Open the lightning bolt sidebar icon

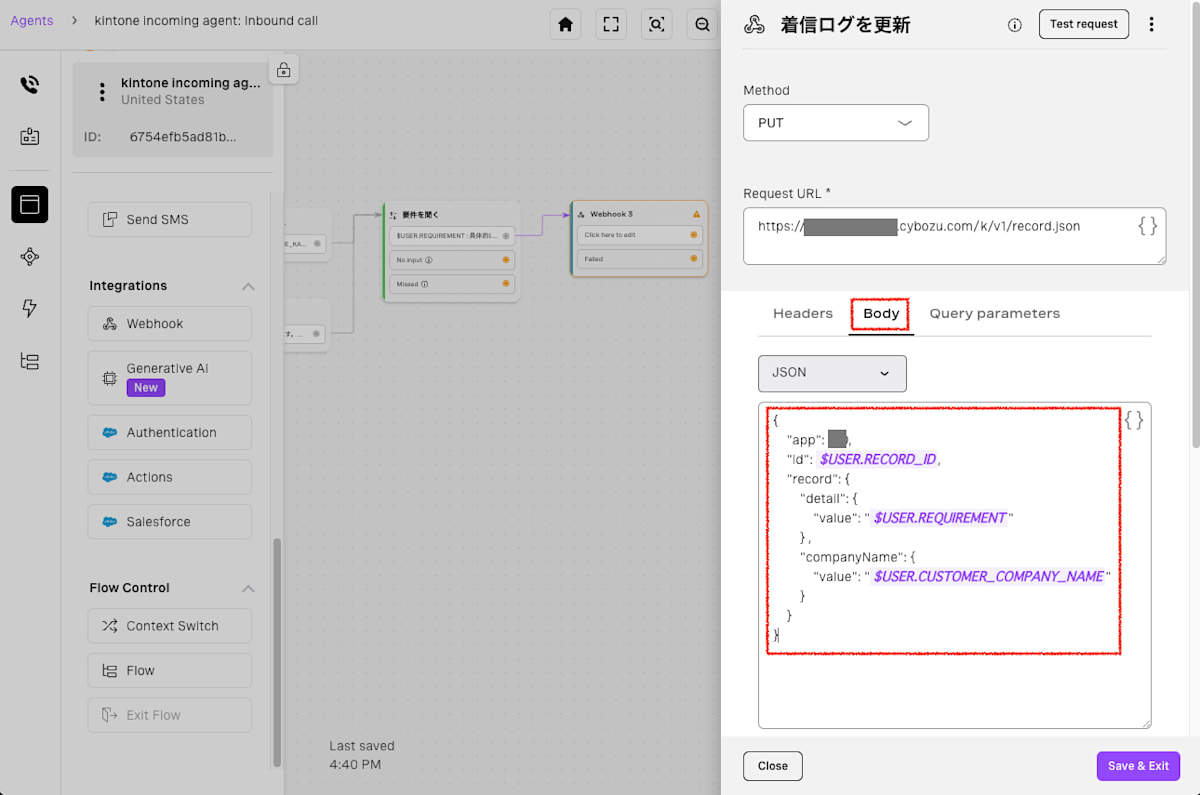30,309
